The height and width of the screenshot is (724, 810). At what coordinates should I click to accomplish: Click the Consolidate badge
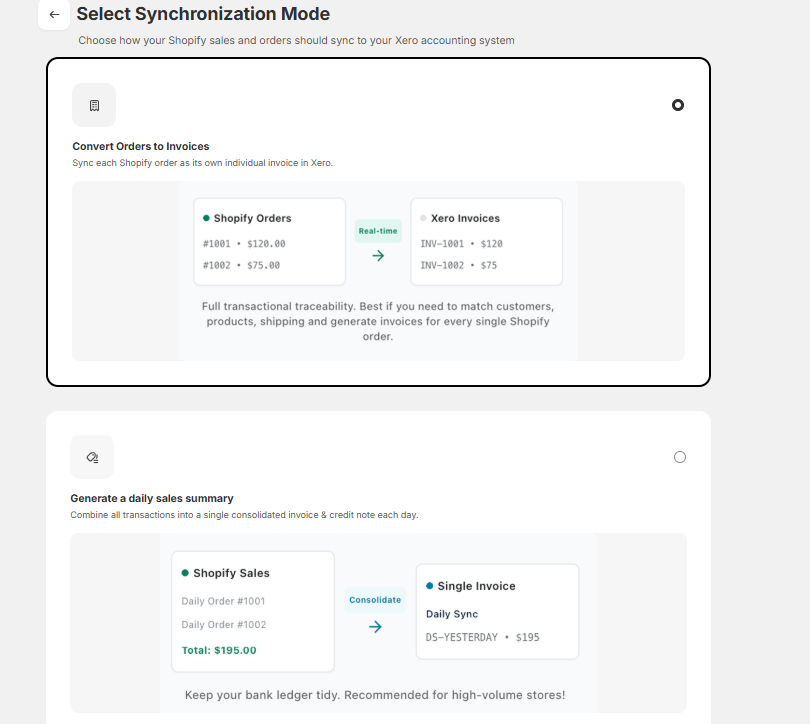coord(375,600)
